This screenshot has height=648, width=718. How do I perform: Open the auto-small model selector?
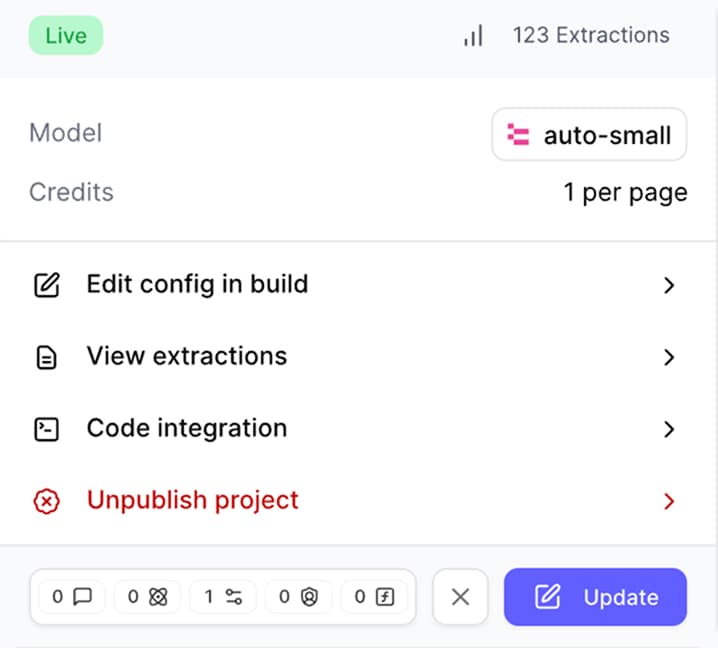(x=589, y=135)
